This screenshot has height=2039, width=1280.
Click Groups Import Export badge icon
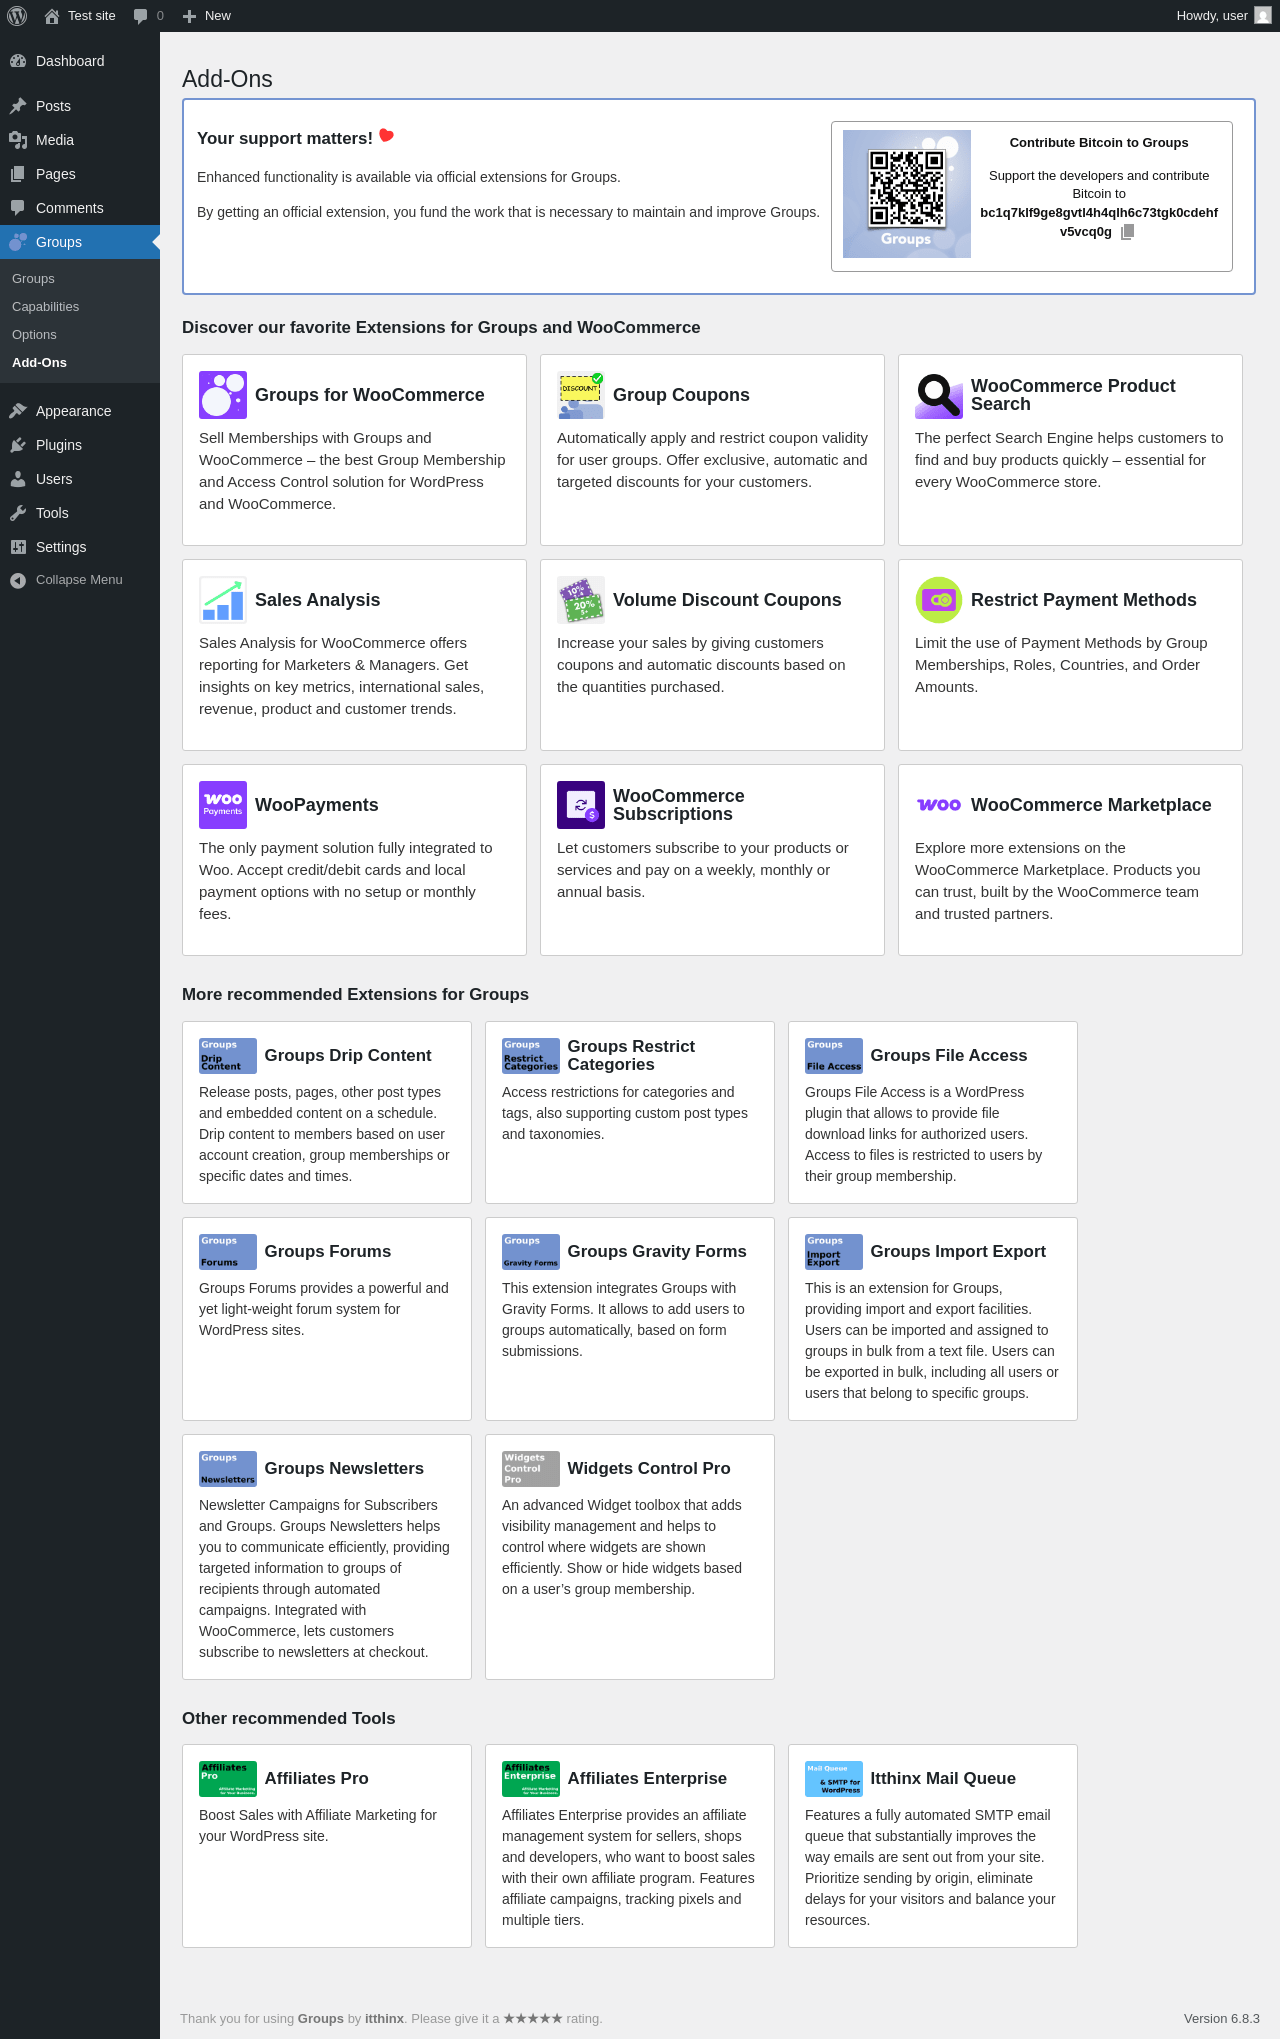[834, 1252]
